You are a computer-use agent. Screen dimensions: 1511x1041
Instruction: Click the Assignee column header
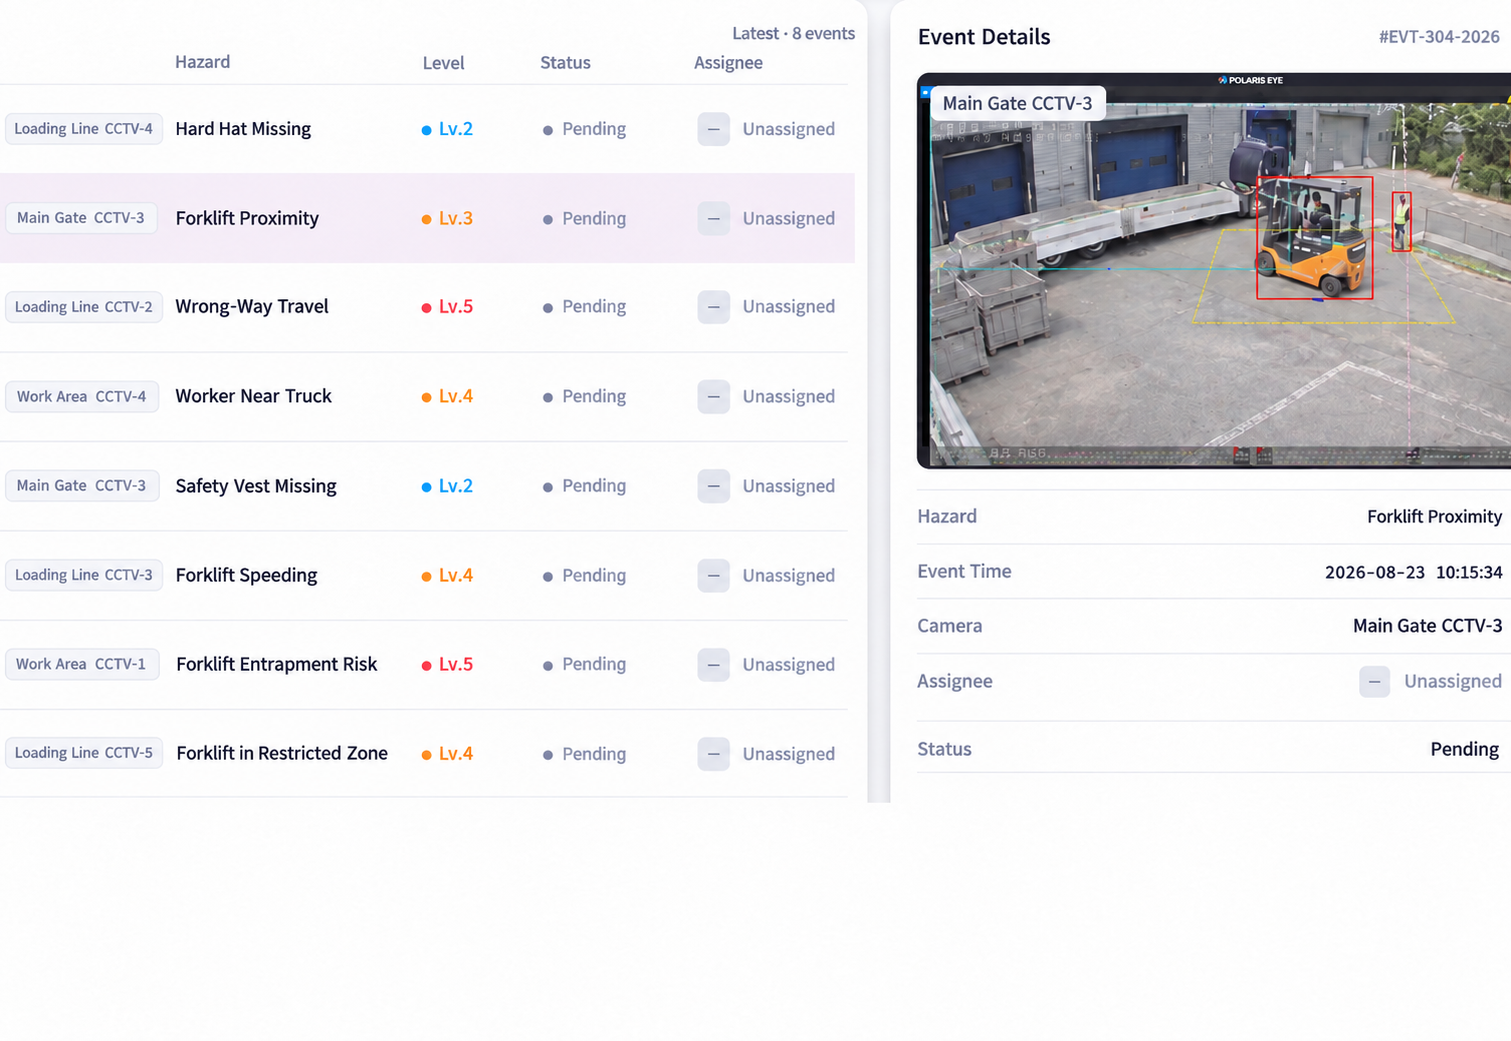[x=728, y=63]
